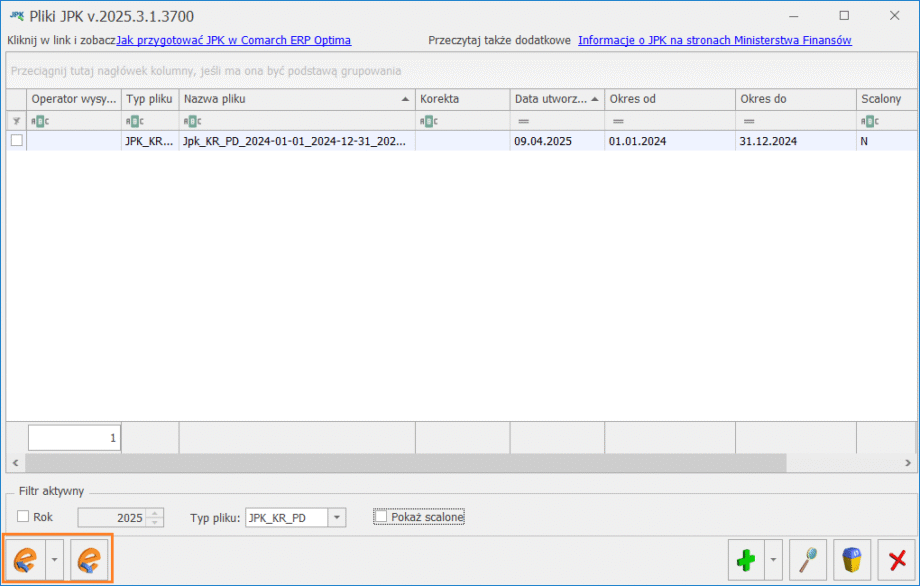Increase the year with stepper arrows
This screenshot has height=586, width=920.
(x=155, y=513)
